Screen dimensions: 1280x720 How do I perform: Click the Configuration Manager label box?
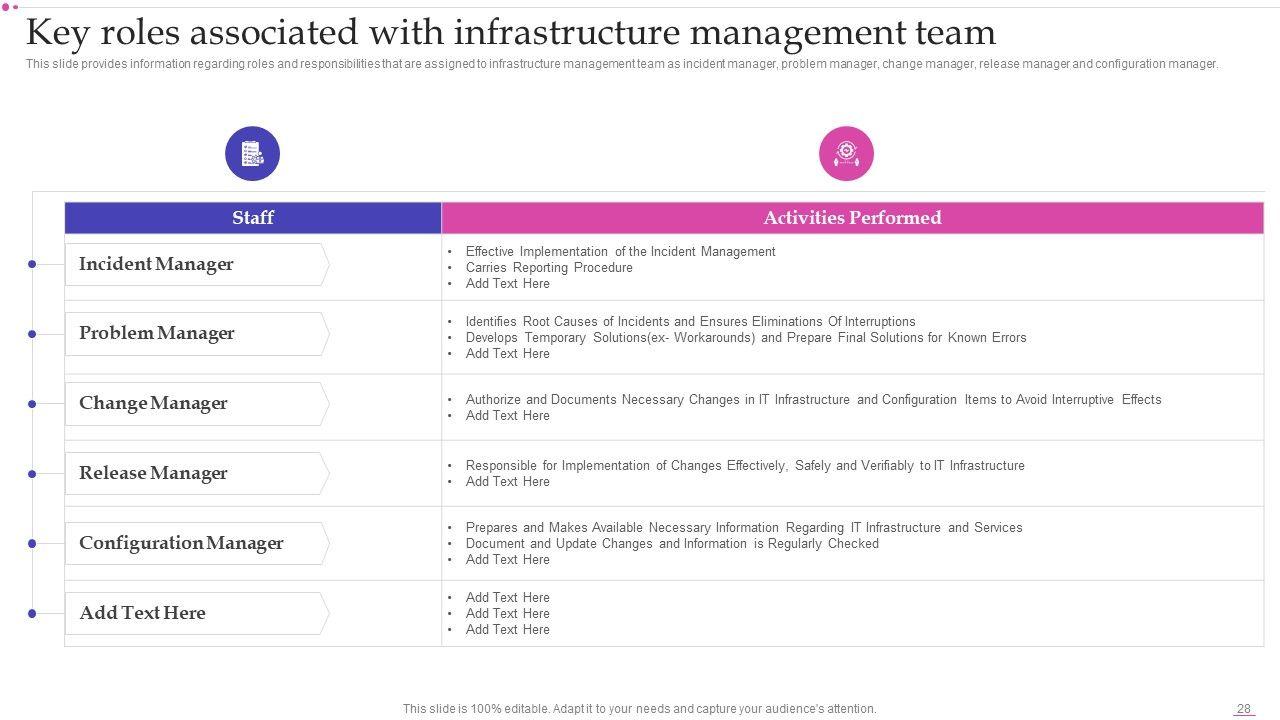coord(196,544)
